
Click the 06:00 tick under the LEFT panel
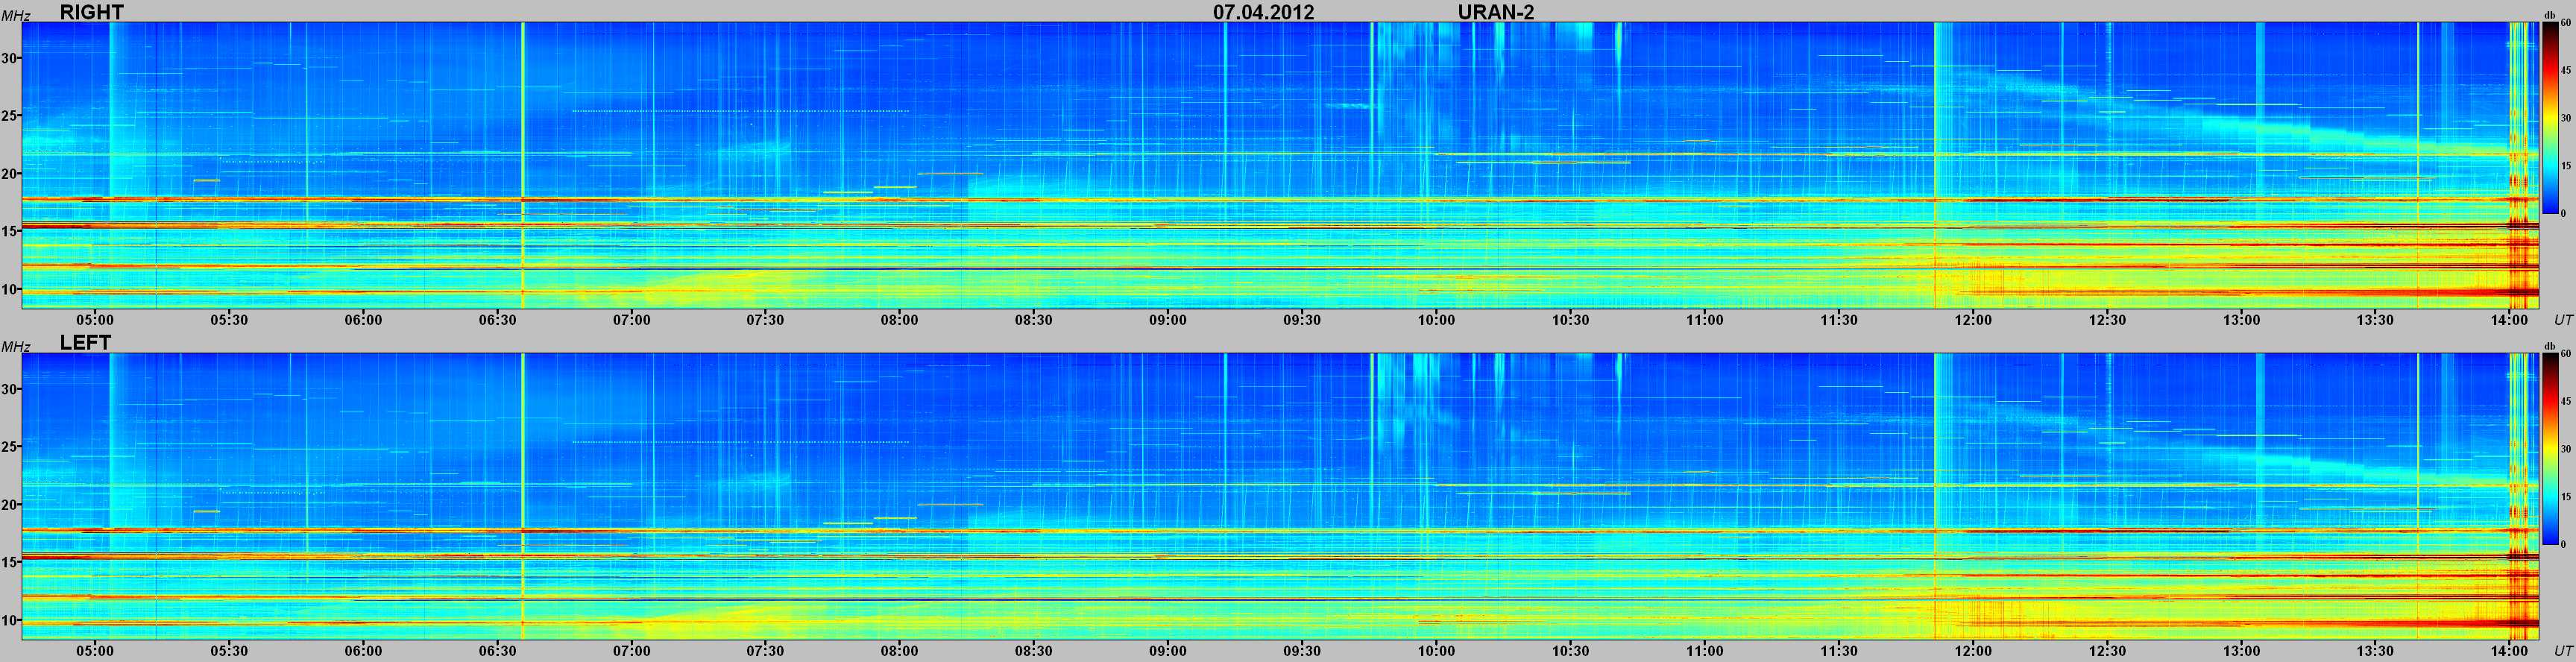tap(363, 651)
